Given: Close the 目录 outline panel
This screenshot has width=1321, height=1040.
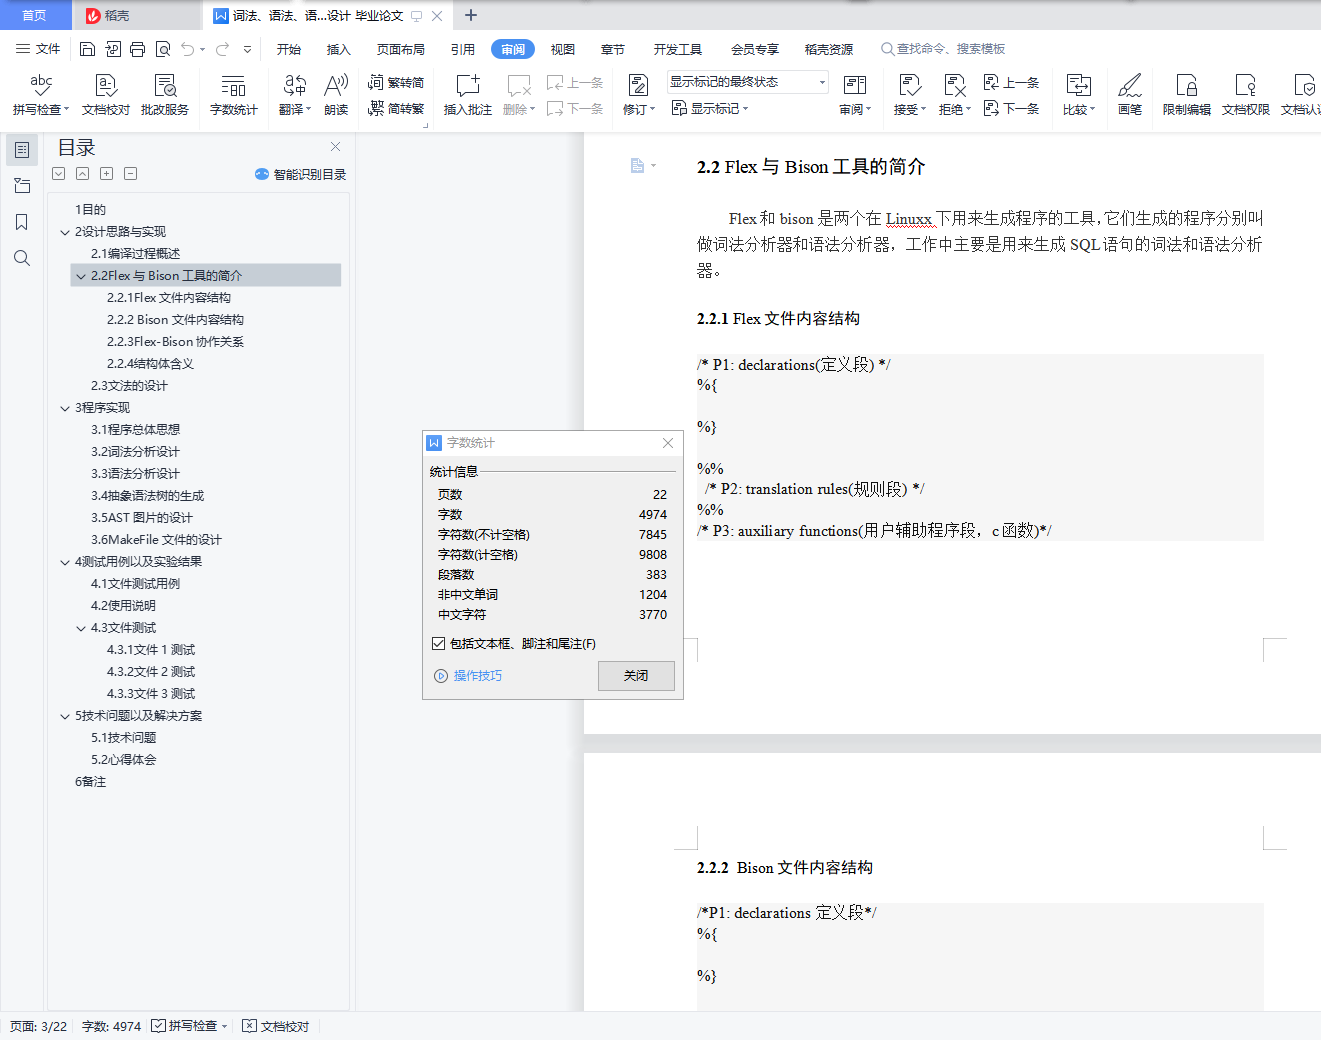Looking at the screenshot, I should pos(336,147).
